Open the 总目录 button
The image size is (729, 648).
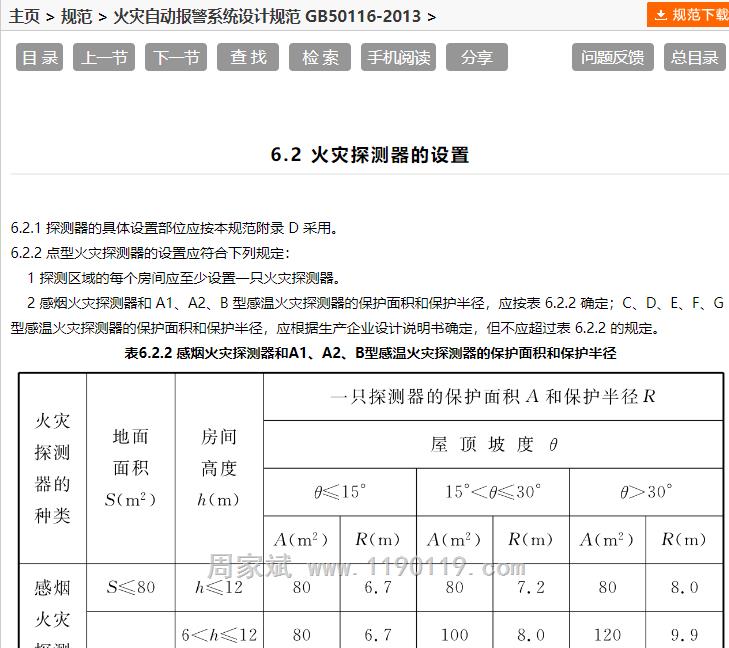[695, 57]
